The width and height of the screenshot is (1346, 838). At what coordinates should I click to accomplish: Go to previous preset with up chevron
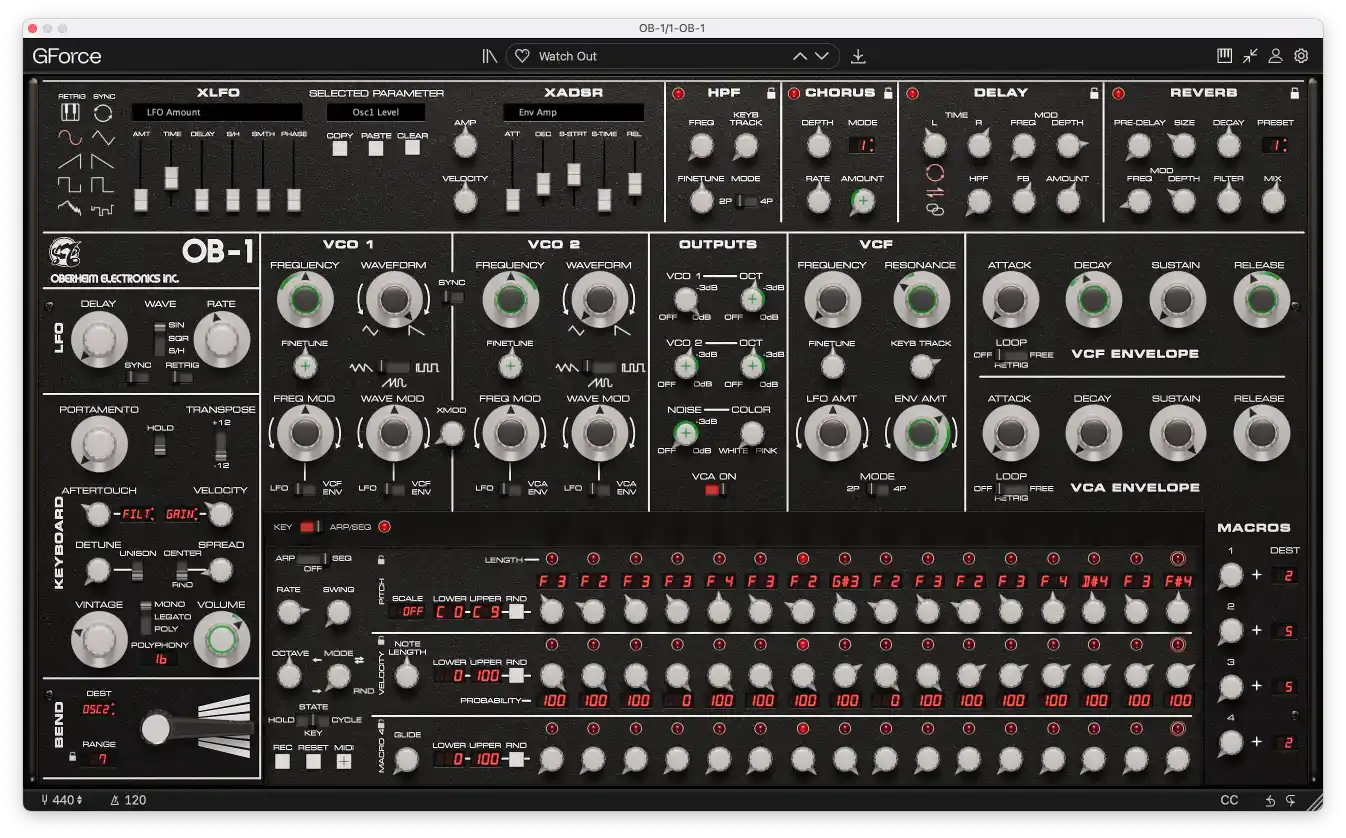click(800, 56)
